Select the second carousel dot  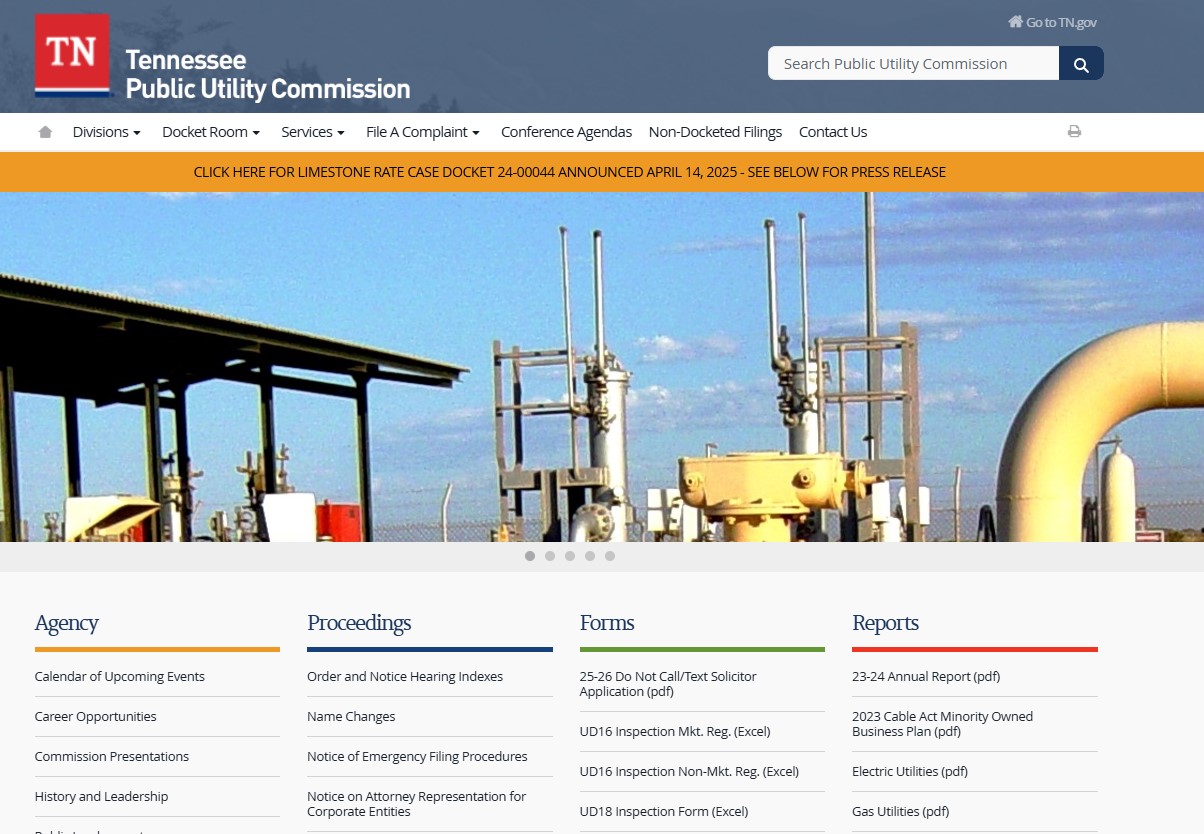click(550, 556)
